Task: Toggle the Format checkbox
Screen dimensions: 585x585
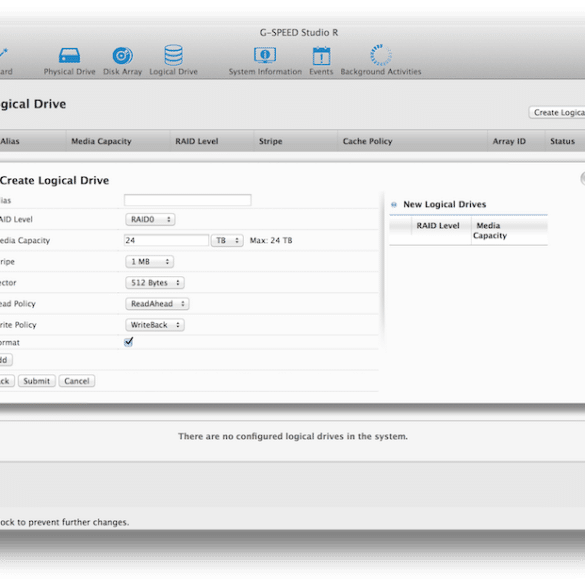Action: coord(129,342)
